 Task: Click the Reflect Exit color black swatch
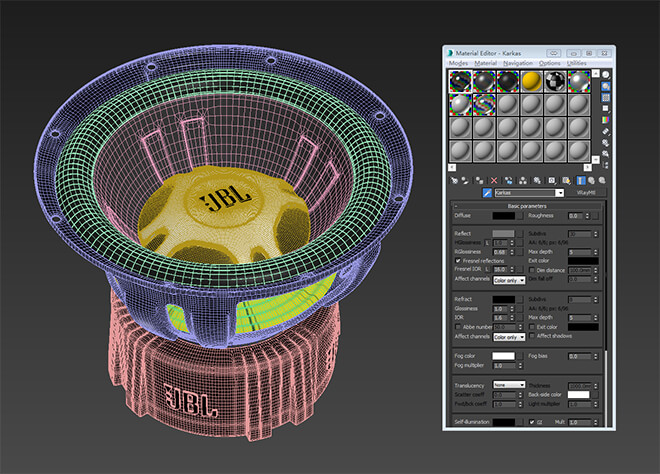click(x=583, y=261)
